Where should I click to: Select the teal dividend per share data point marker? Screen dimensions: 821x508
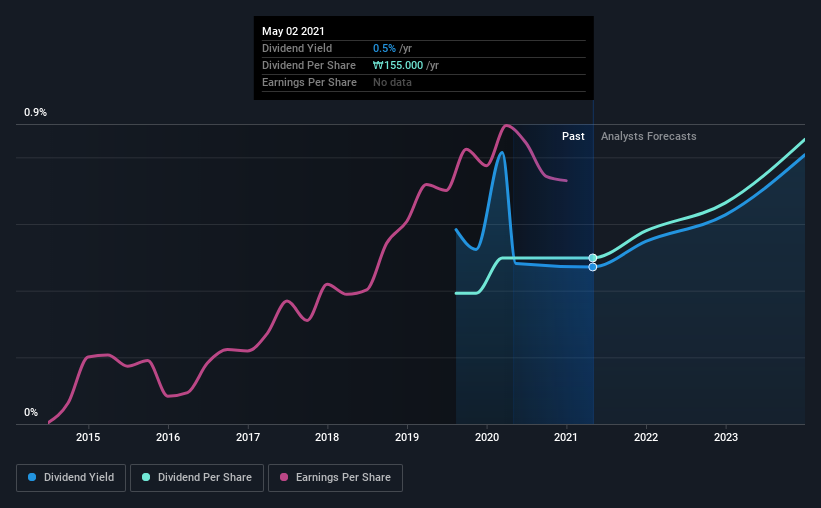(x=593, y=258)
